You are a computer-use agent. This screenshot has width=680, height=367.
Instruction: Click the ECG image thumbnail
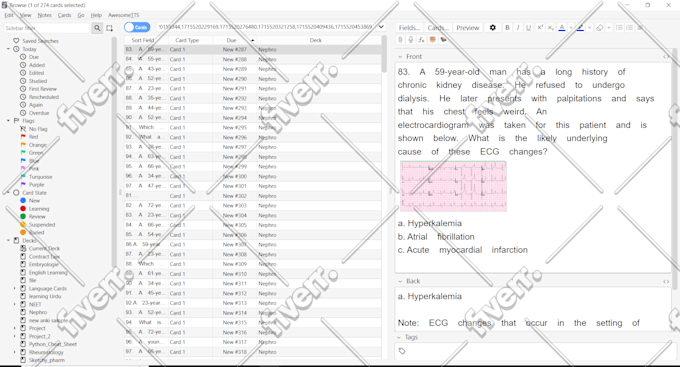(453, 186)
